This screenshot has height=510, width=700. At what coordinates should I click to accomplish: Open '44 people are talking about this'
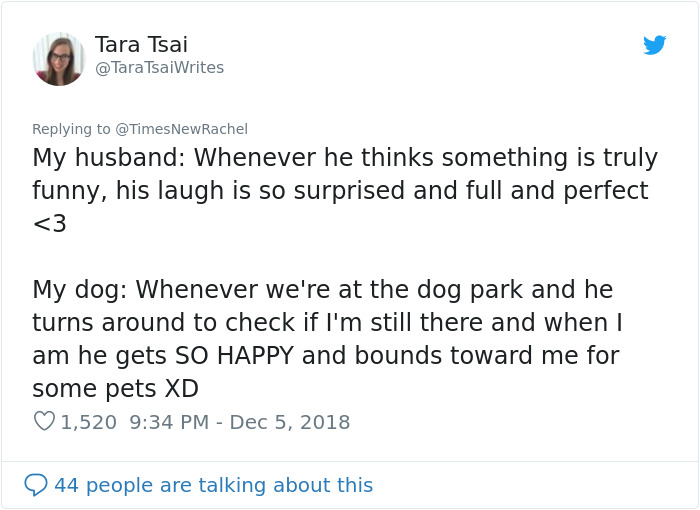(x=213, y=485)
